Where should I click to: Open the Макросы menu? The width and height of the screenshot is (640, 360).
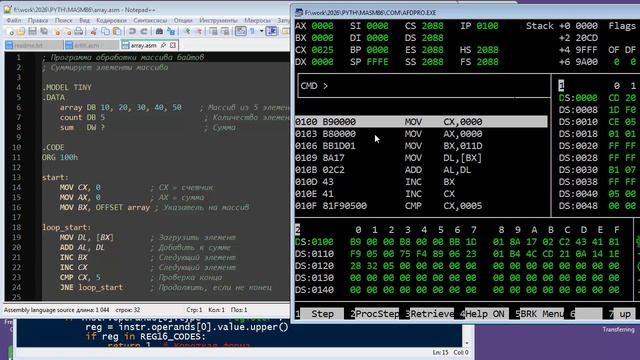(257, 20)
